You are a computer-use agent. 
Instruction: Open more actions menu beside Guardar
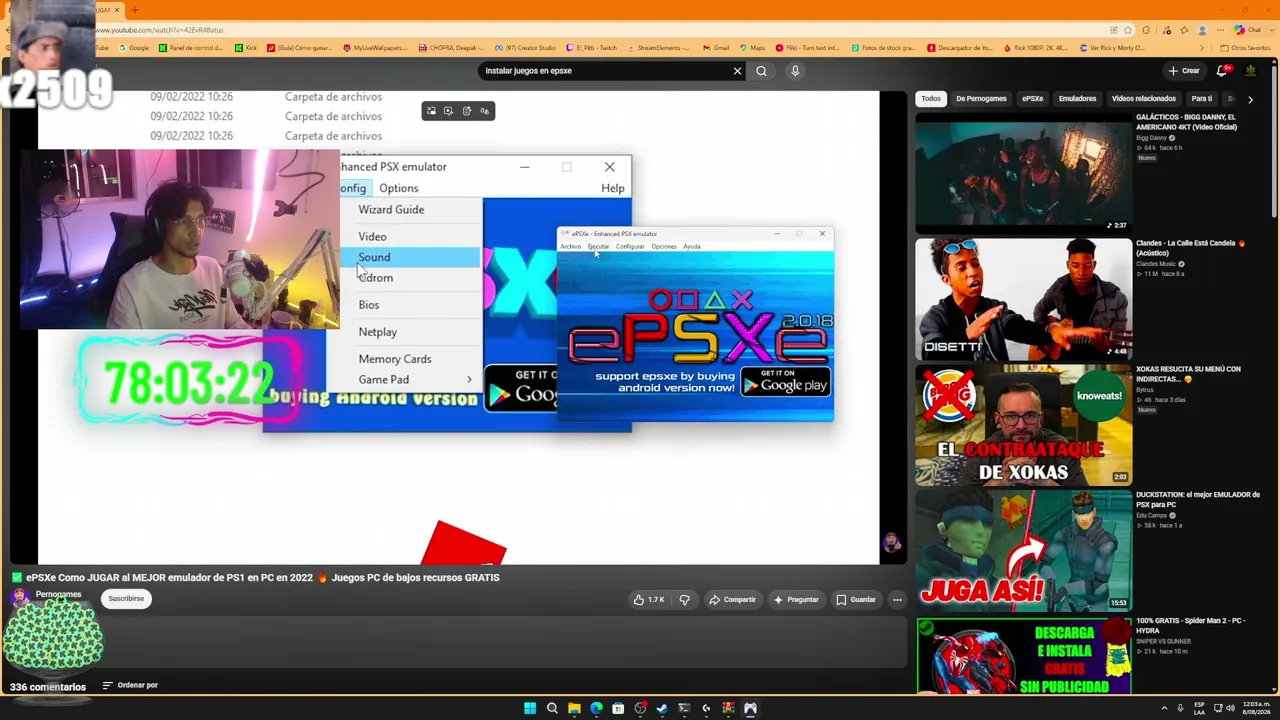click(897, 600)
